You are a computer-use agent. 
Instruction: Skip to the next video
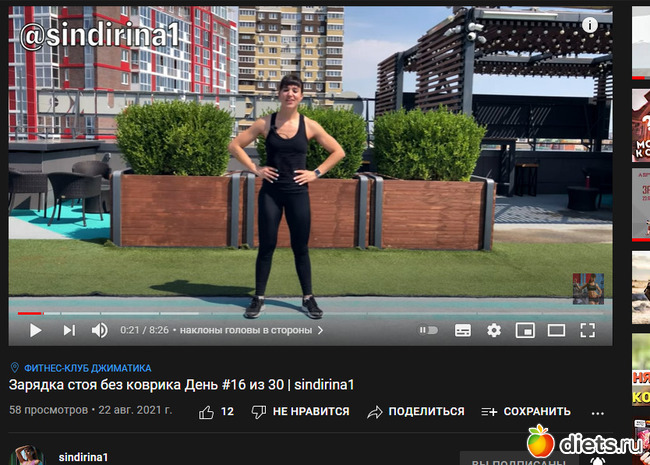(x=69, y=330)
